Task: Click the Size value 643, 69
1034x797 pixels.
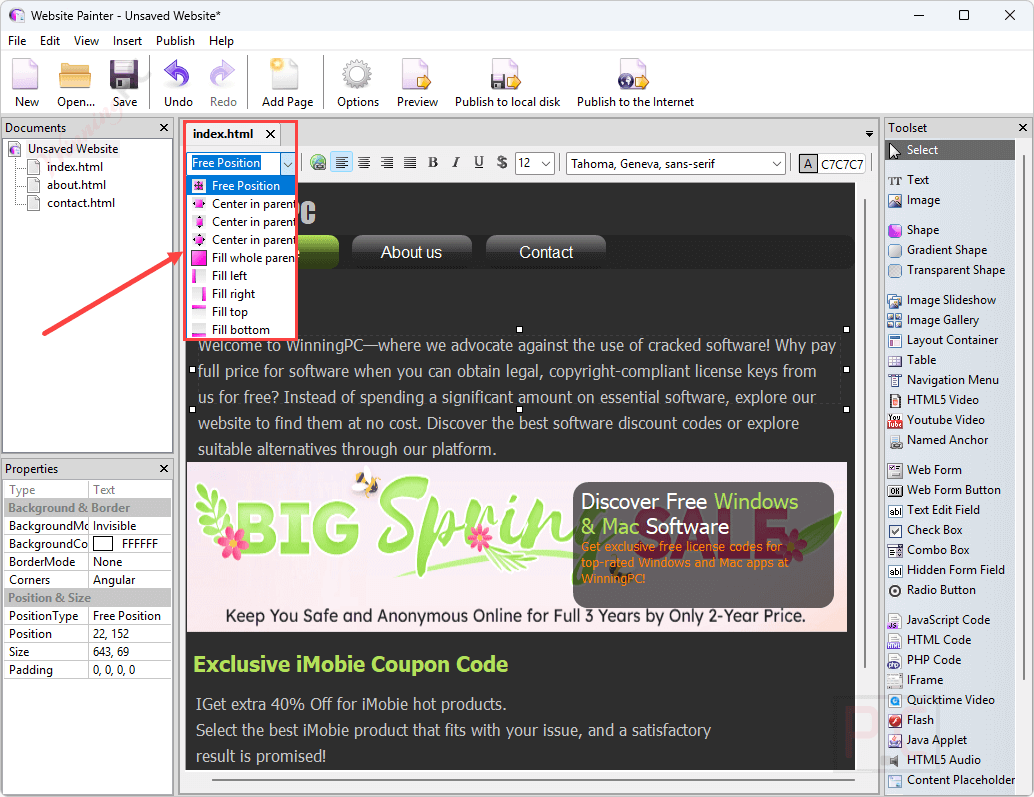Action: coord(129,651)
